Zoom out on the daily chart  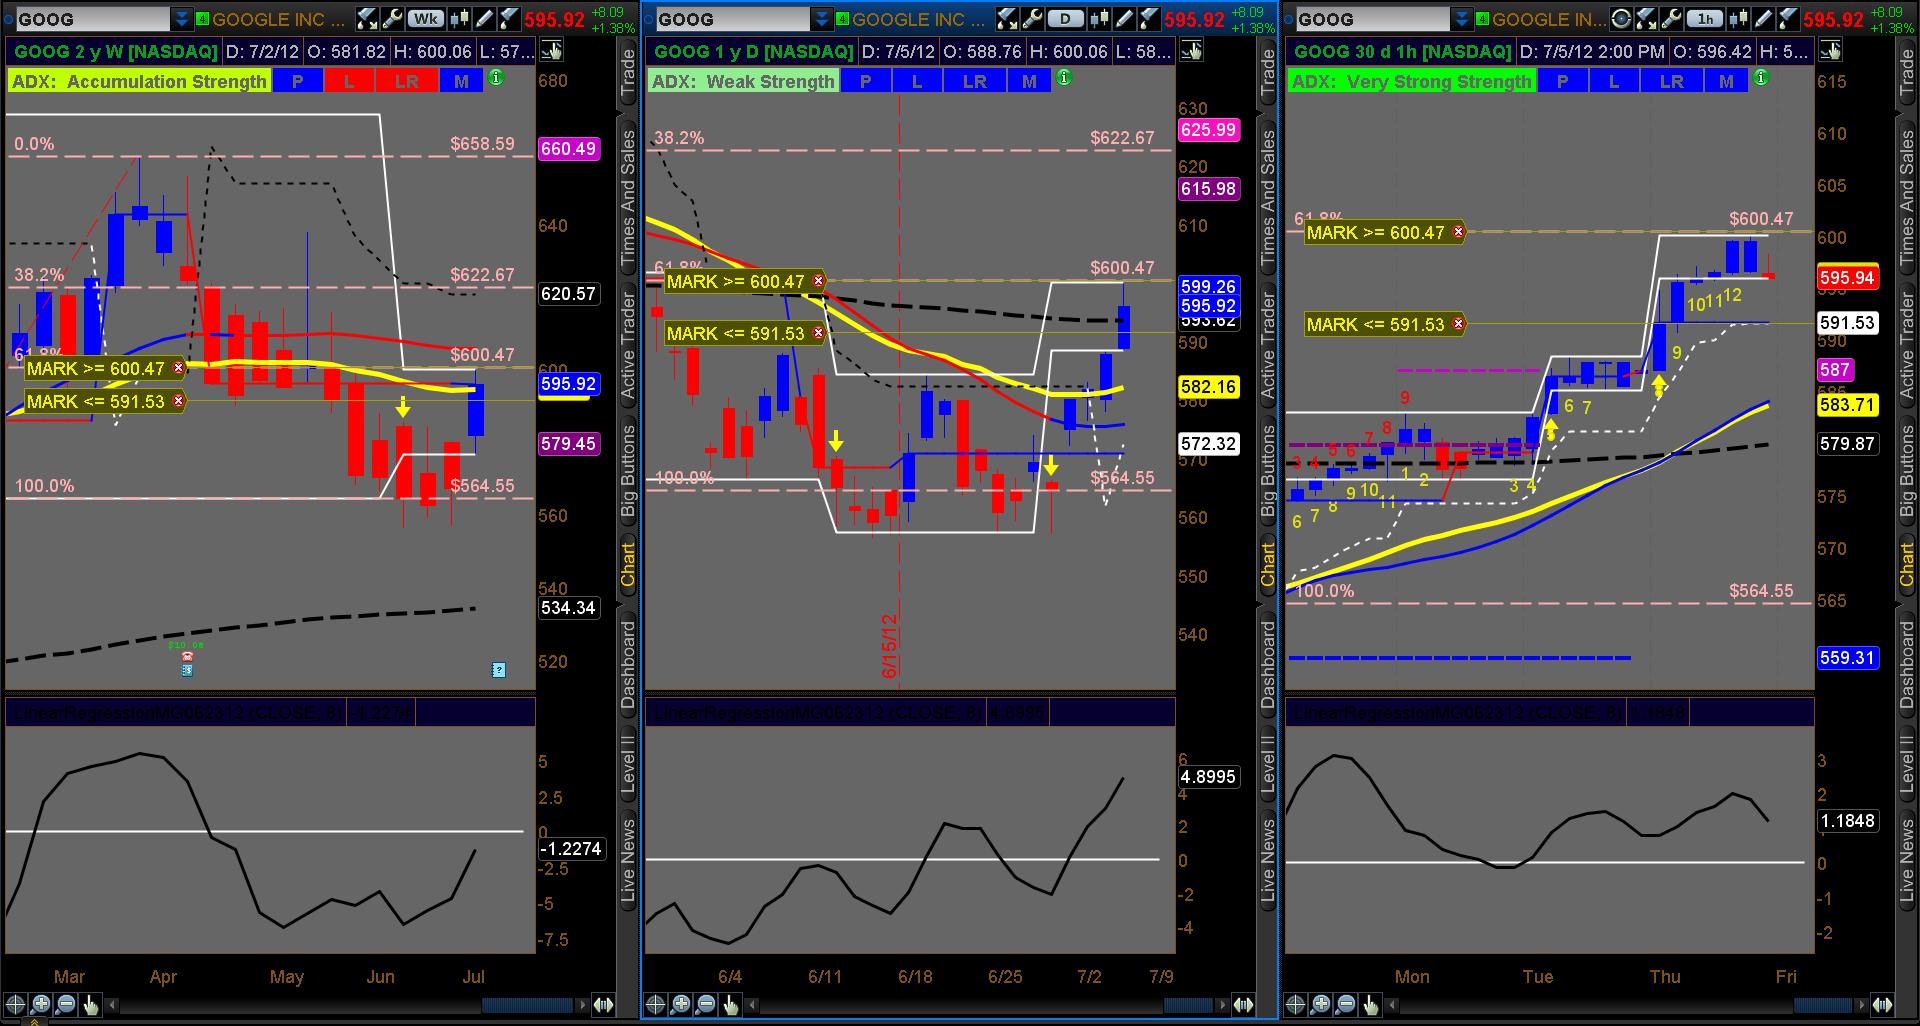coord(706,1005)
